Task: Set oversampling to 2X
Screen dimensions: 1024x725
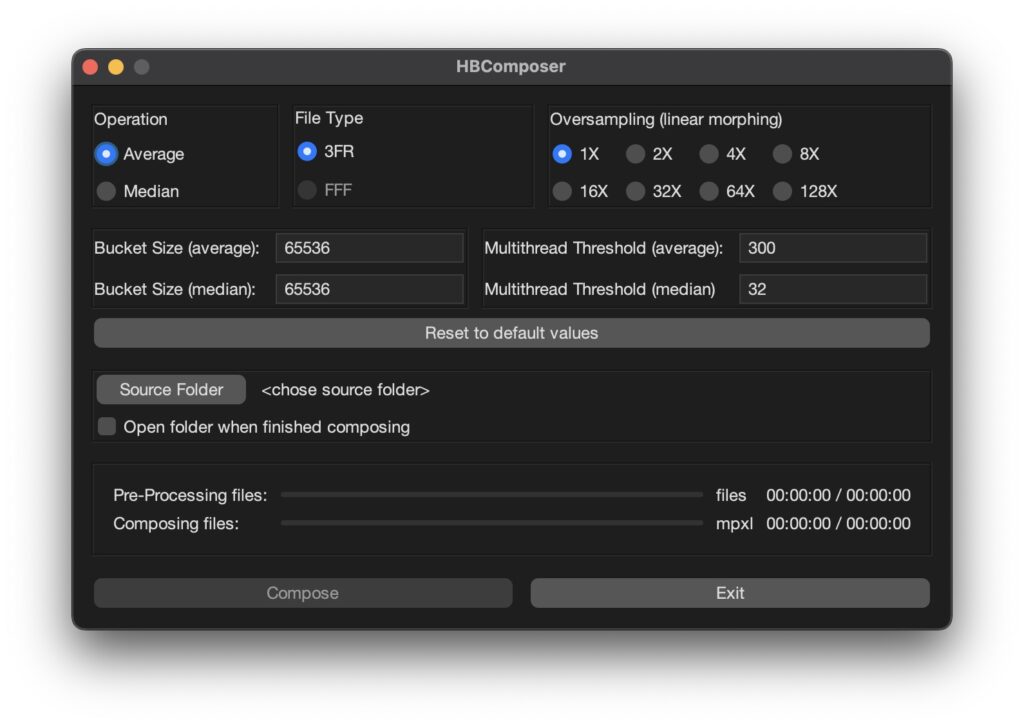Action: (x=635, y=154)
